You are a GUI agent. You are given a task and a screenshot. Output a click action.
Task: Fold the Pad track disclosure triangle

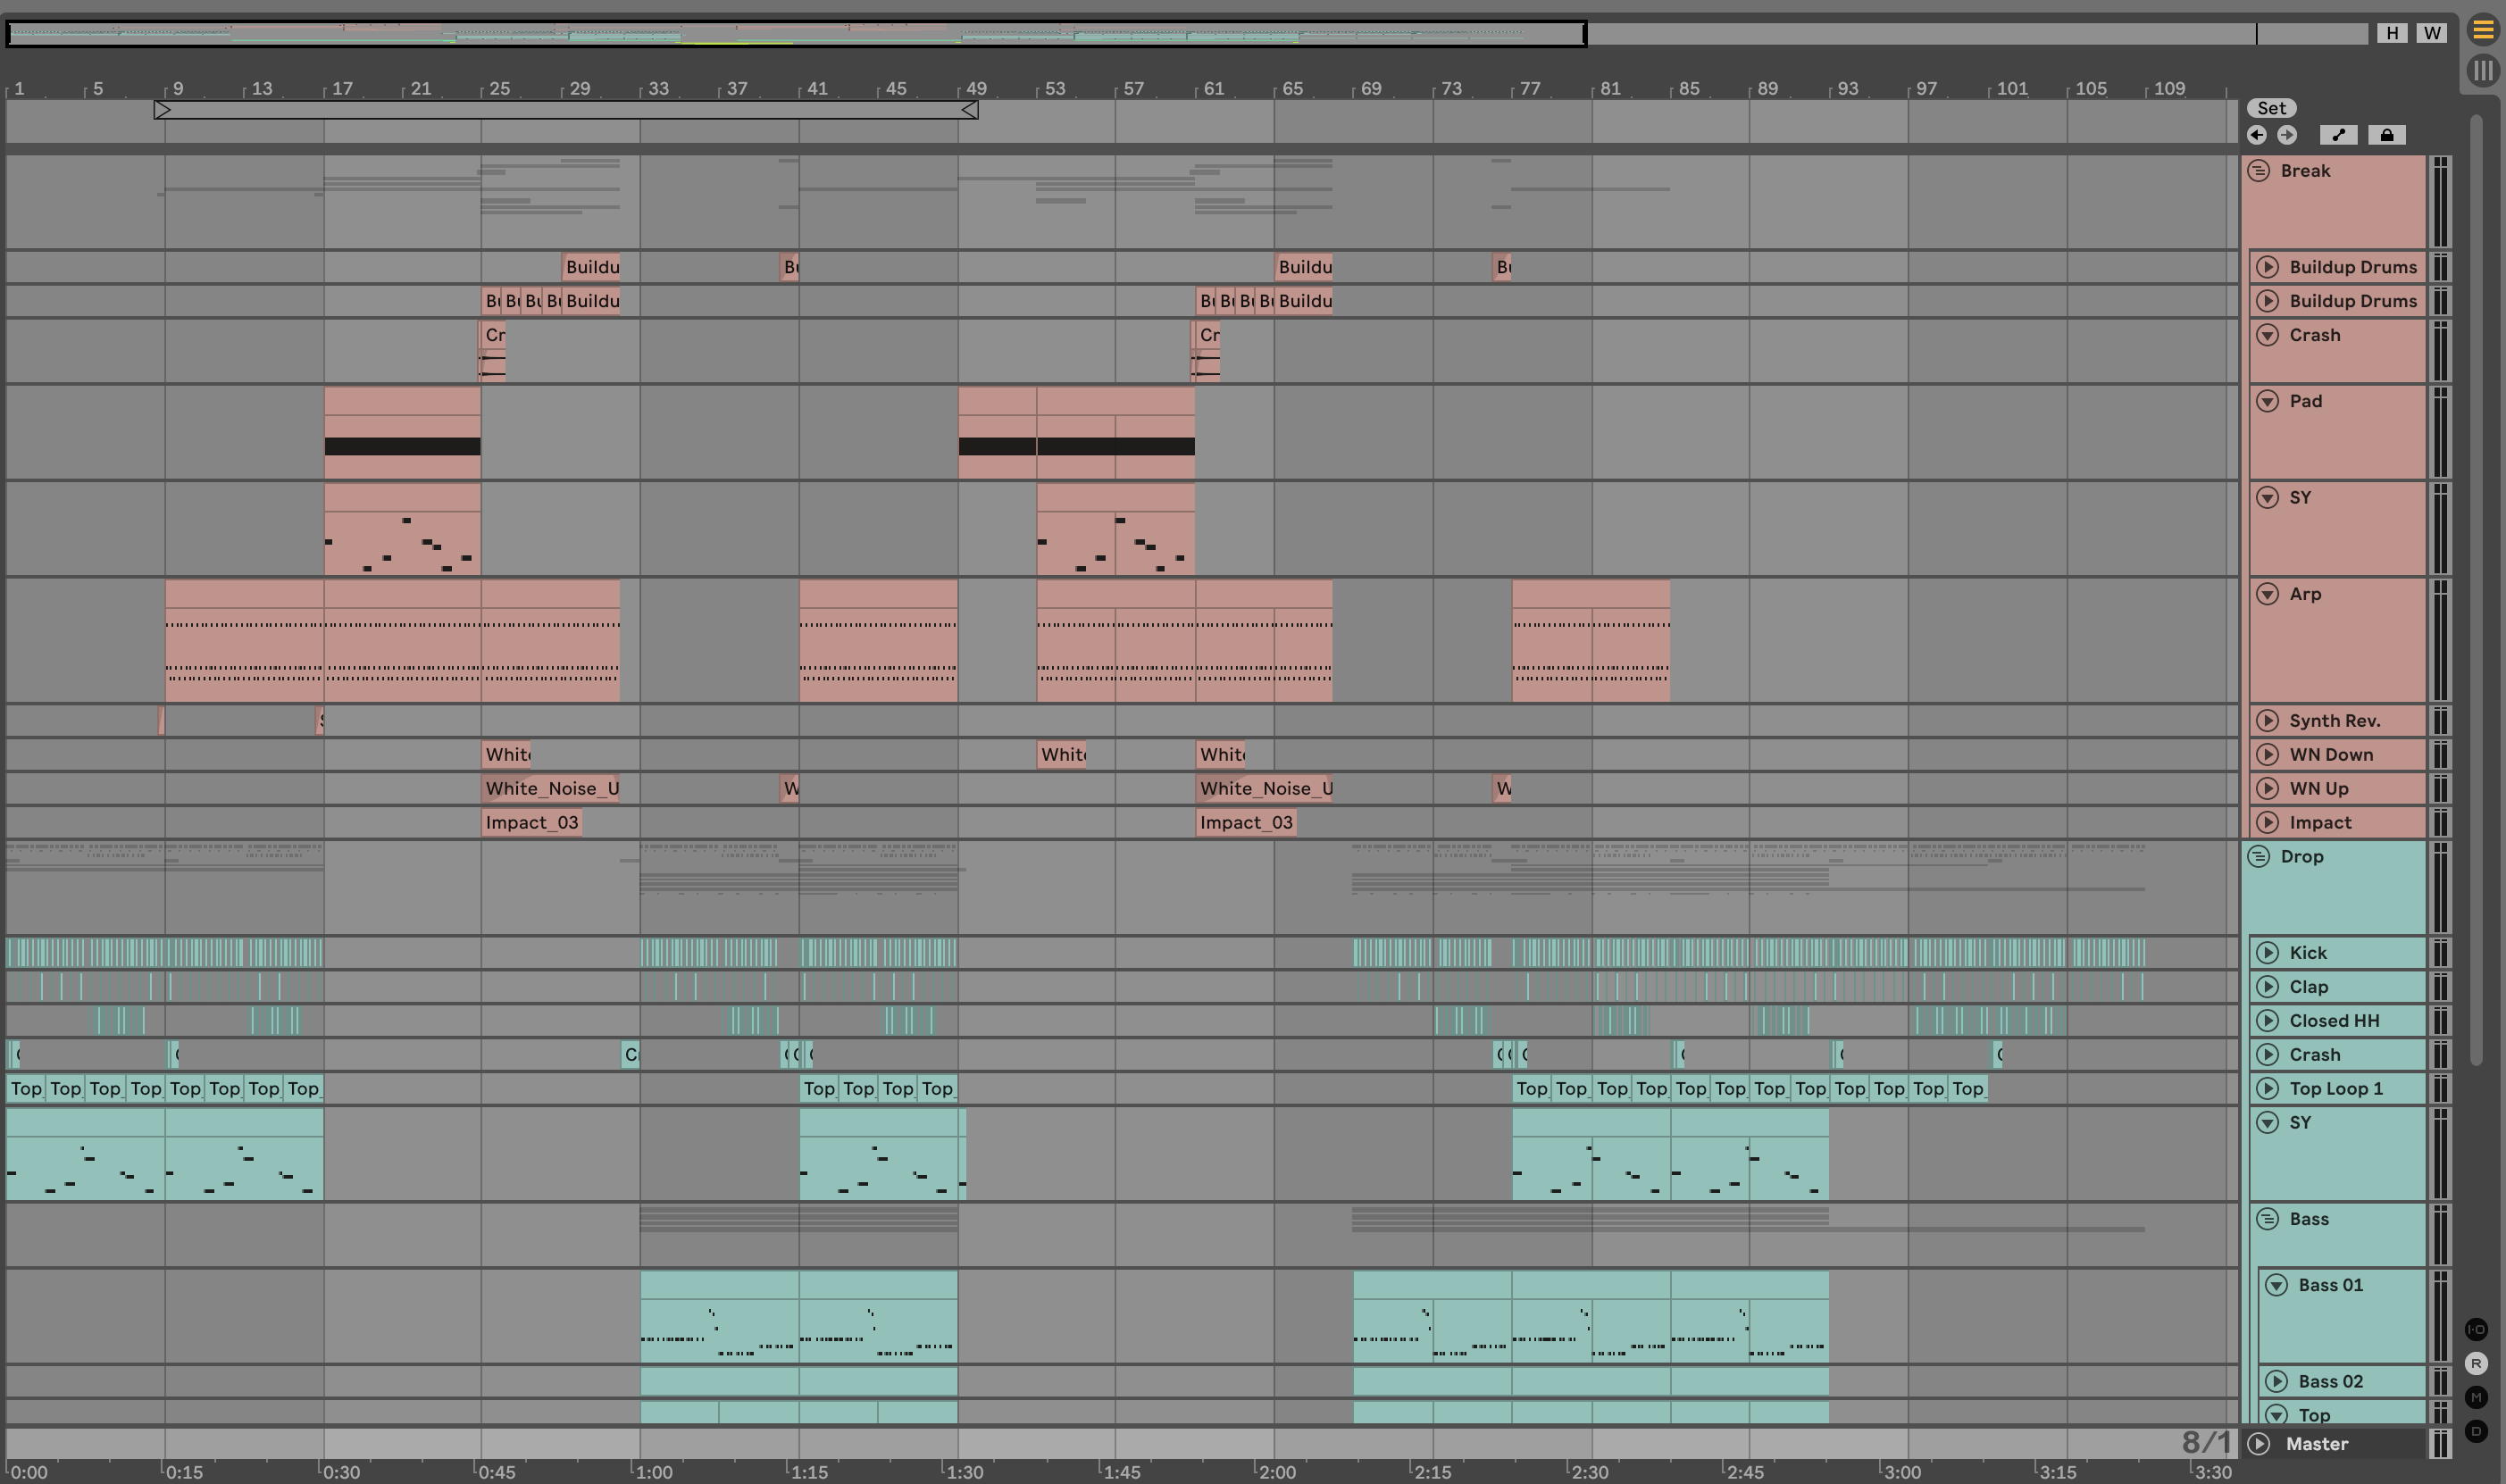2267,401
